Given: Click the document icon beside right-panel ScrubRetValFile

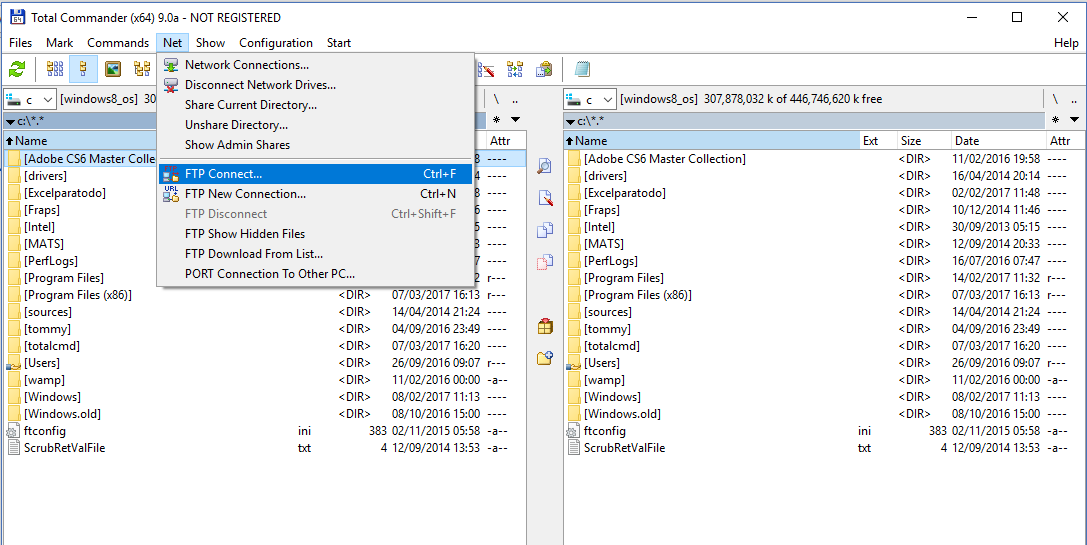Looking at the screenshot, I should (573, 448).
